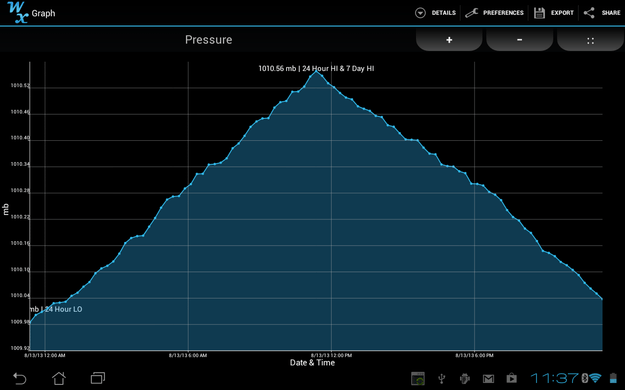Tap the 8/13/13 6:00 AM axis label
Image resolution: width=625 pixels, height=390 pixels.
[x=188, y=355]
